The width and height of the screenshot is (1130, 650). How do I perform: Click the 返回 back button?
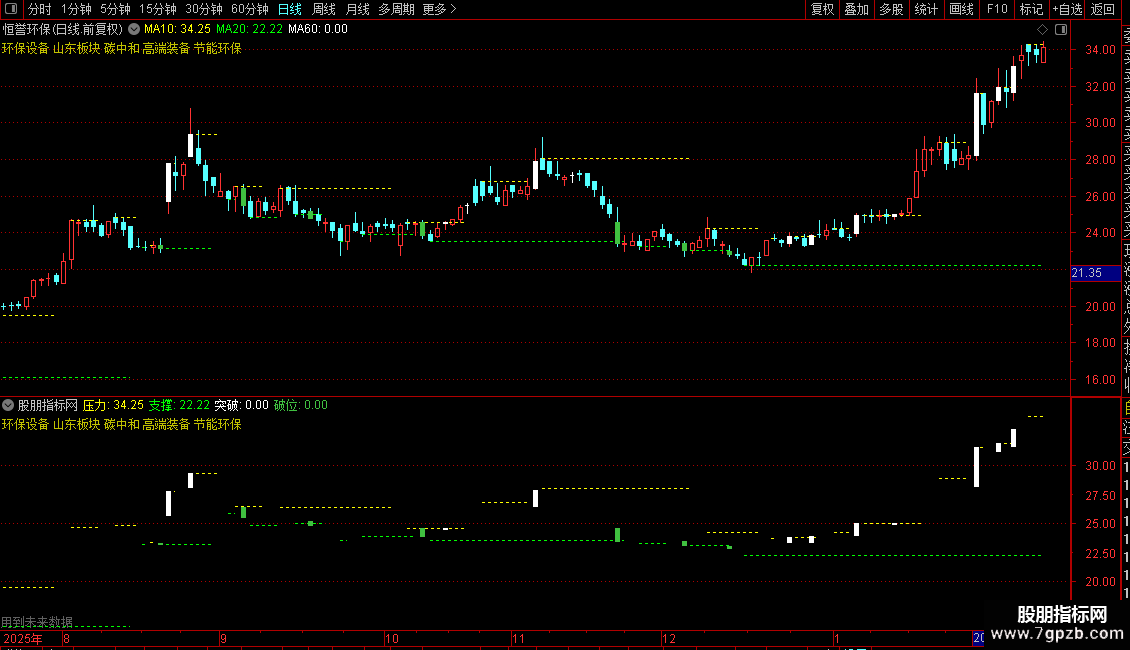pyautogui.click(x=1103, y=9)
